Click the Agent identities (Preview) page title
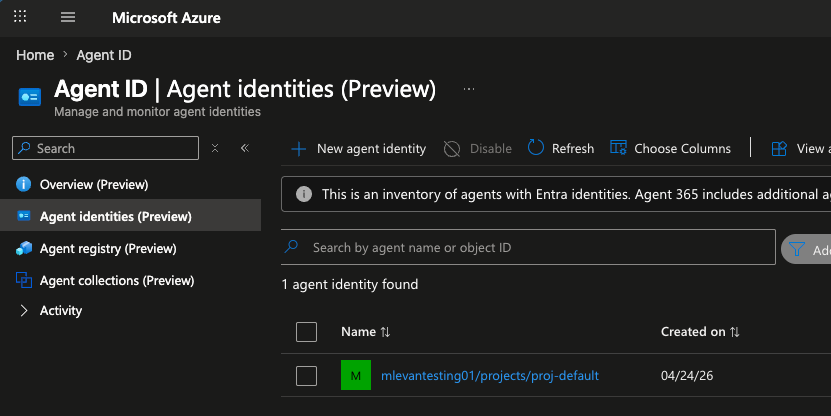 [301, 89]
